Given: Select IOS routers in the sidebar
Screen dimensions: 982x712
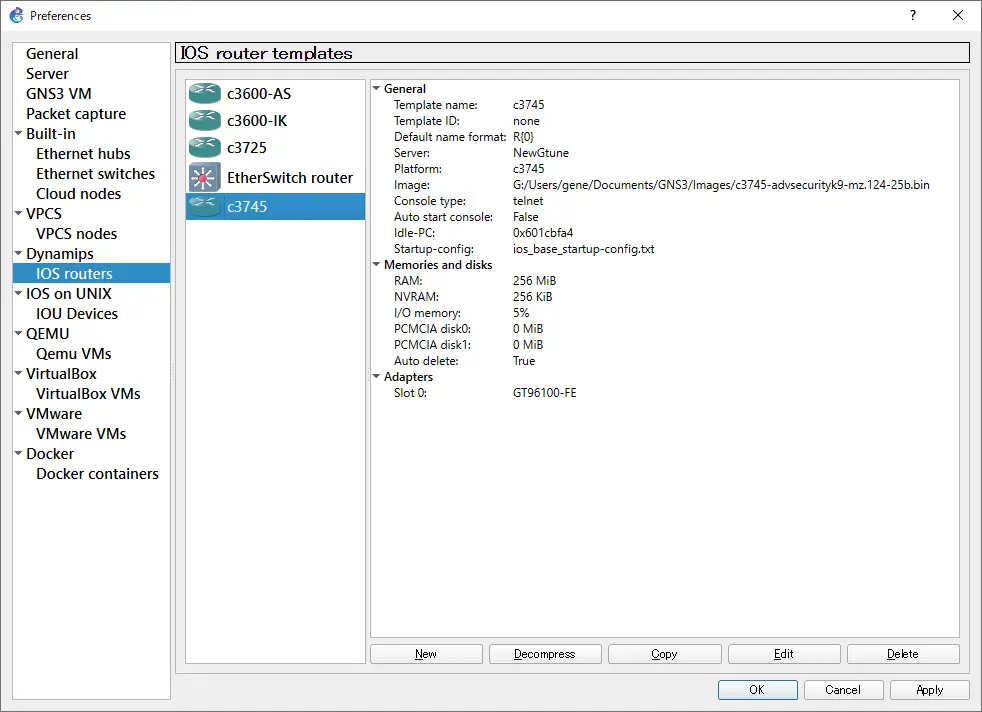Looking at the screenshot, I should click(x=91, y=274).
